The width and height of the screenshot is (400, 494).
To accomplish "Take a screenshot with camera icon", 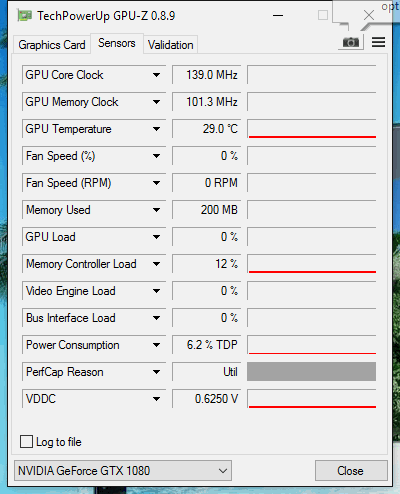I will tap(351, 42).
